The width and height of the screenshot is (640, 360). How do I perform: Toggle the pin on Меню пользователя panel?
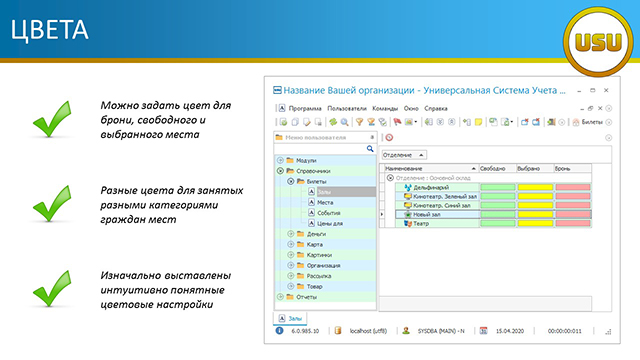[372, 138]
